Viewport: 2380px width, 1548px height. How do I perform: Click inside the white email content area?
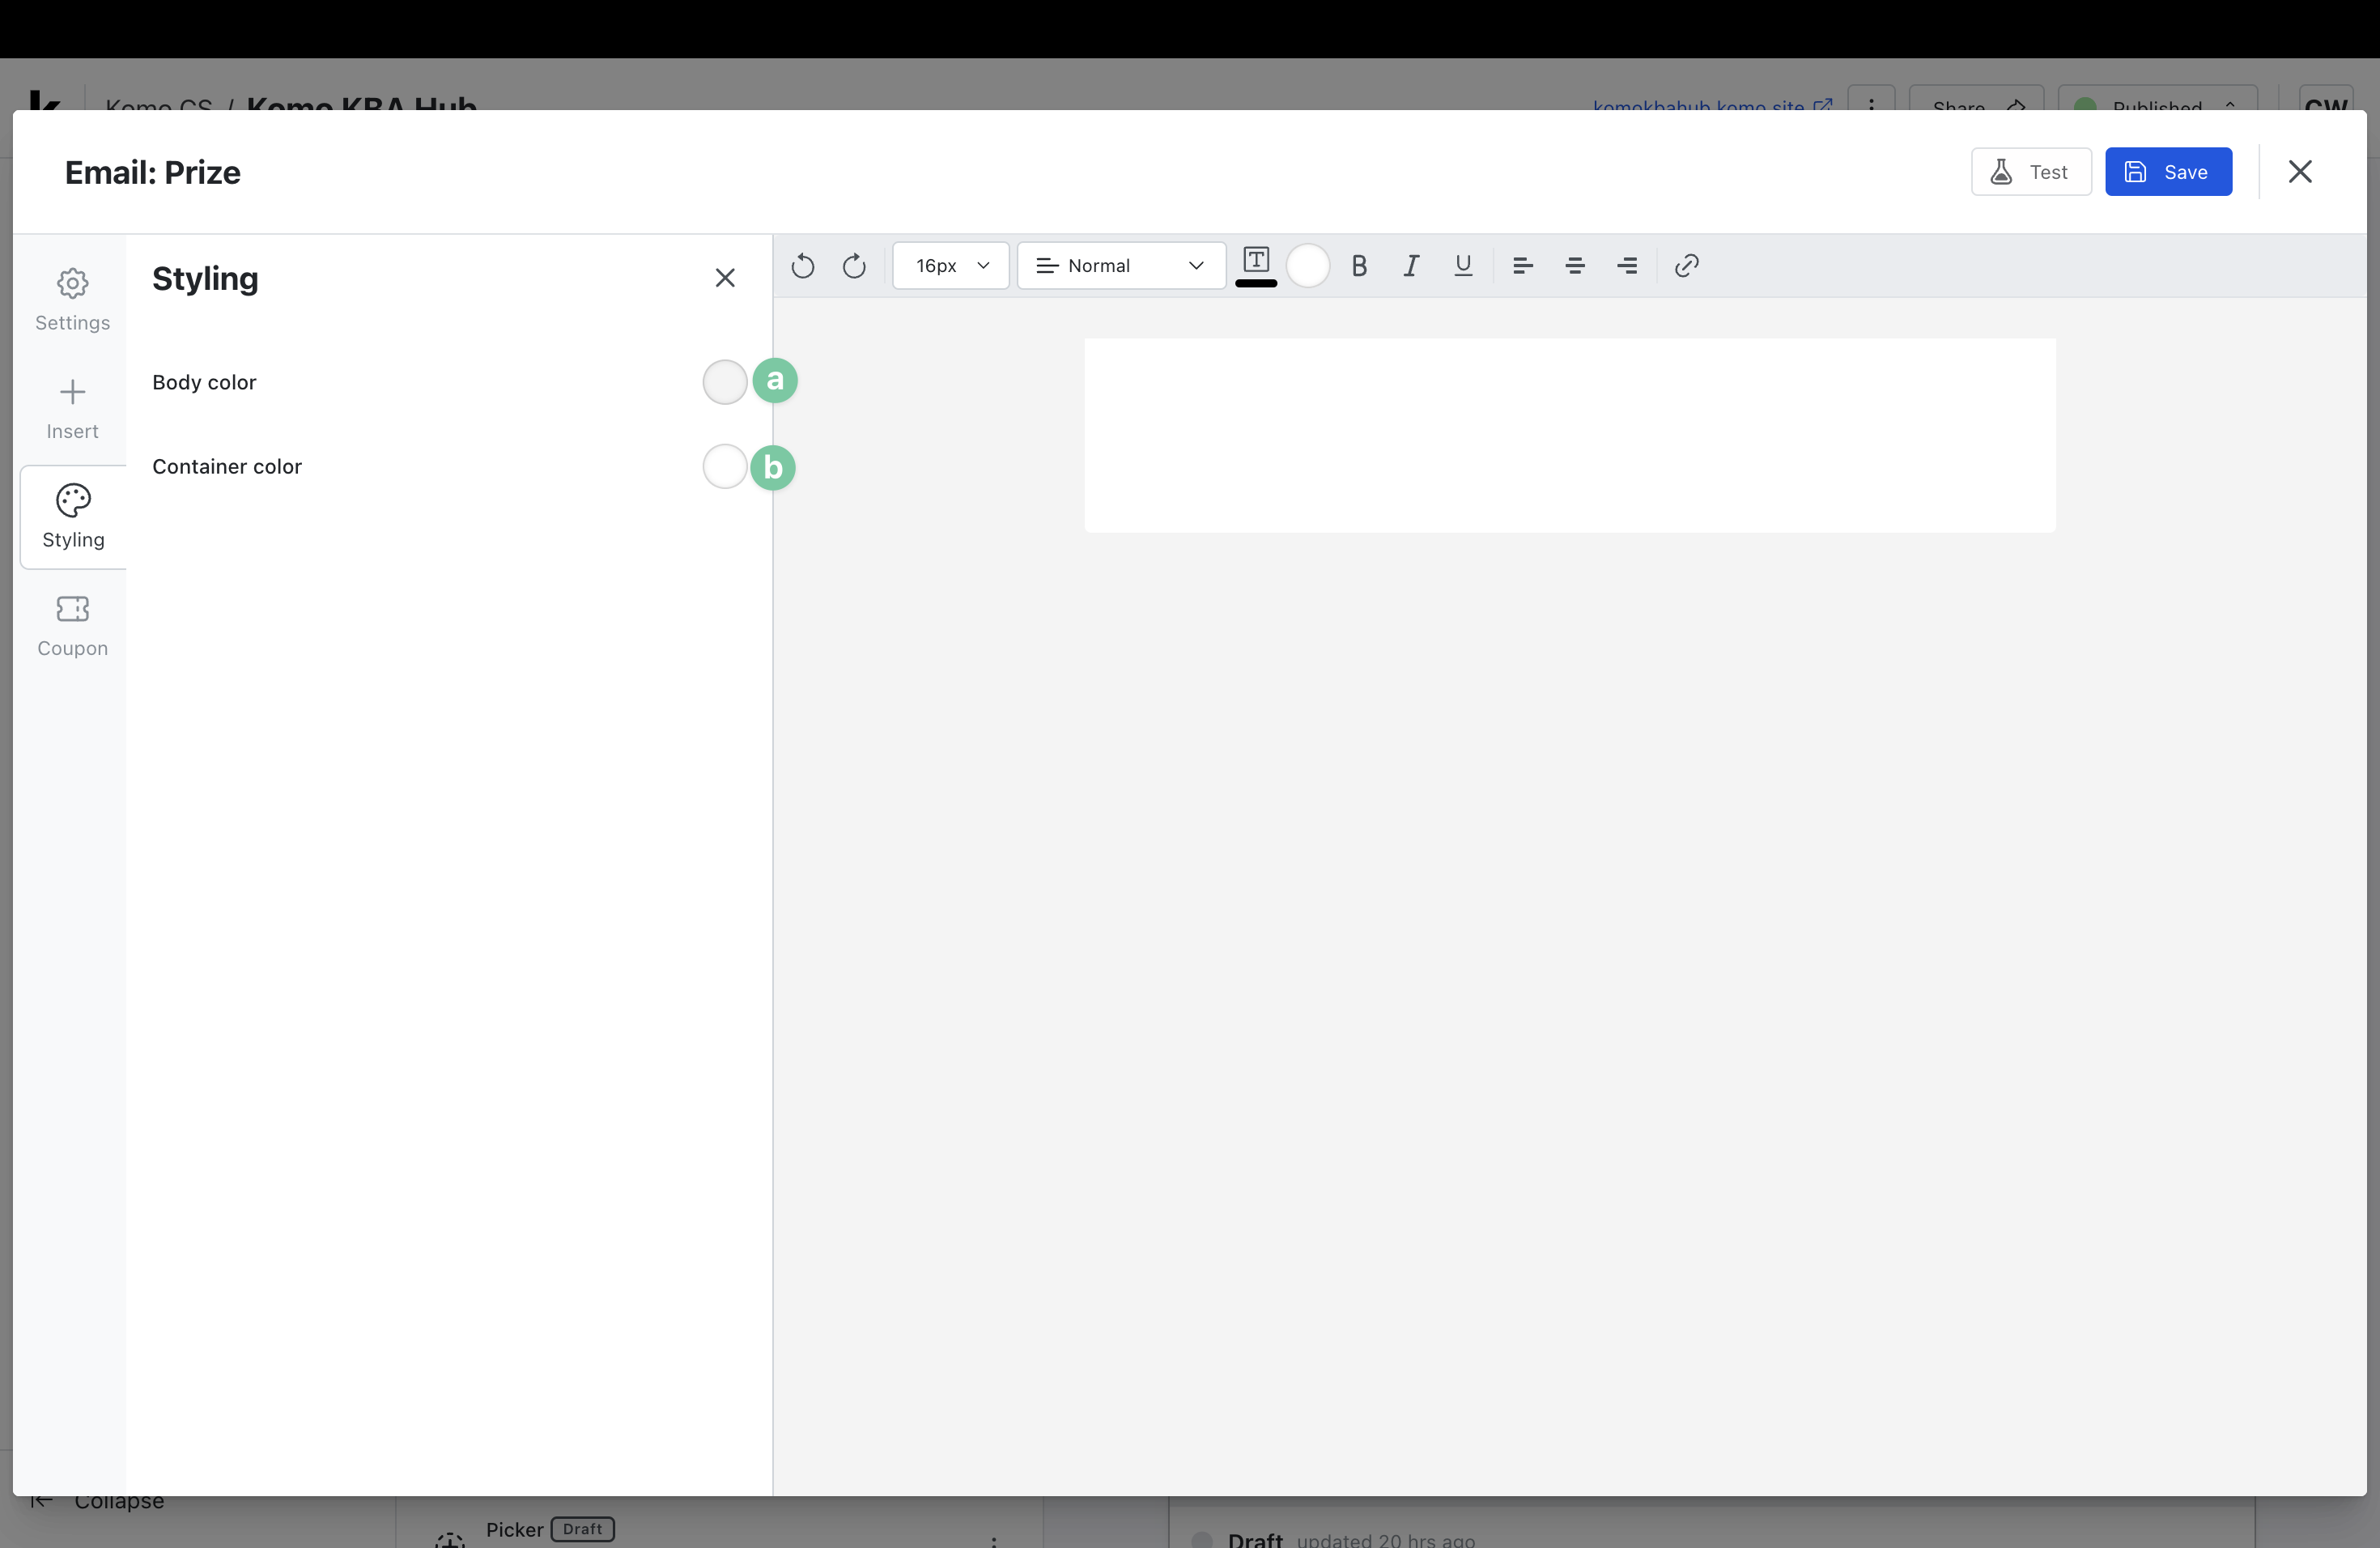tap(1569, 435)
